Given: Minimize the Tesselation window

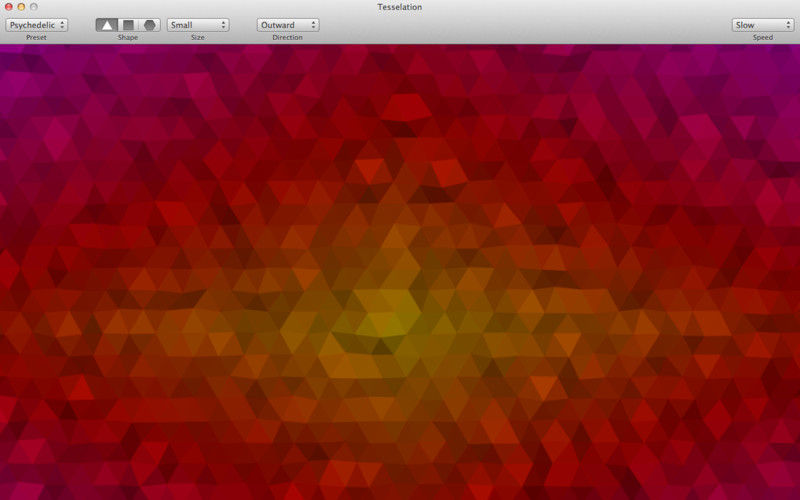Looking at the screenshot, I should (21, 7).
